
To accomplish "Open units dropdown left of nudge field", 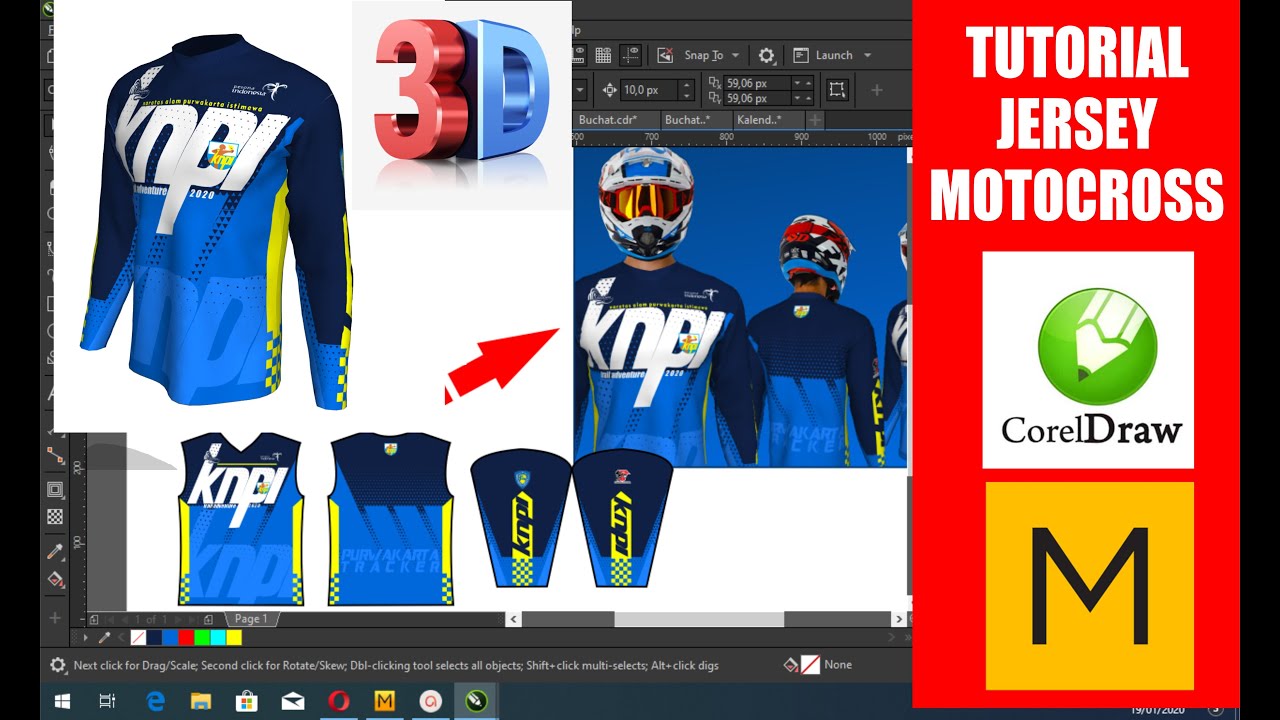I will 580,90.
